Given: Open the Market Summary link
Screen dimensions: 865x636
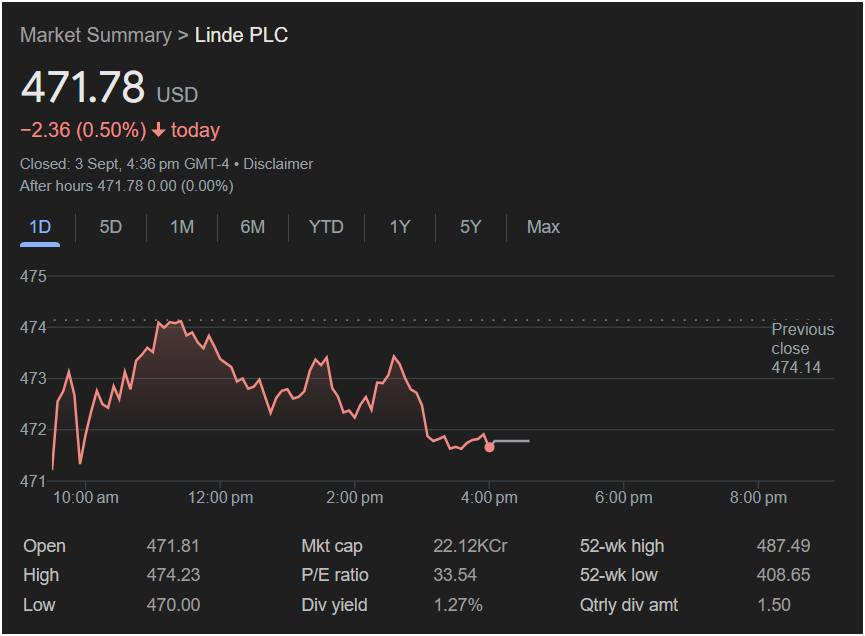Looking at the screenshot, I should click(x=96, y=35).
